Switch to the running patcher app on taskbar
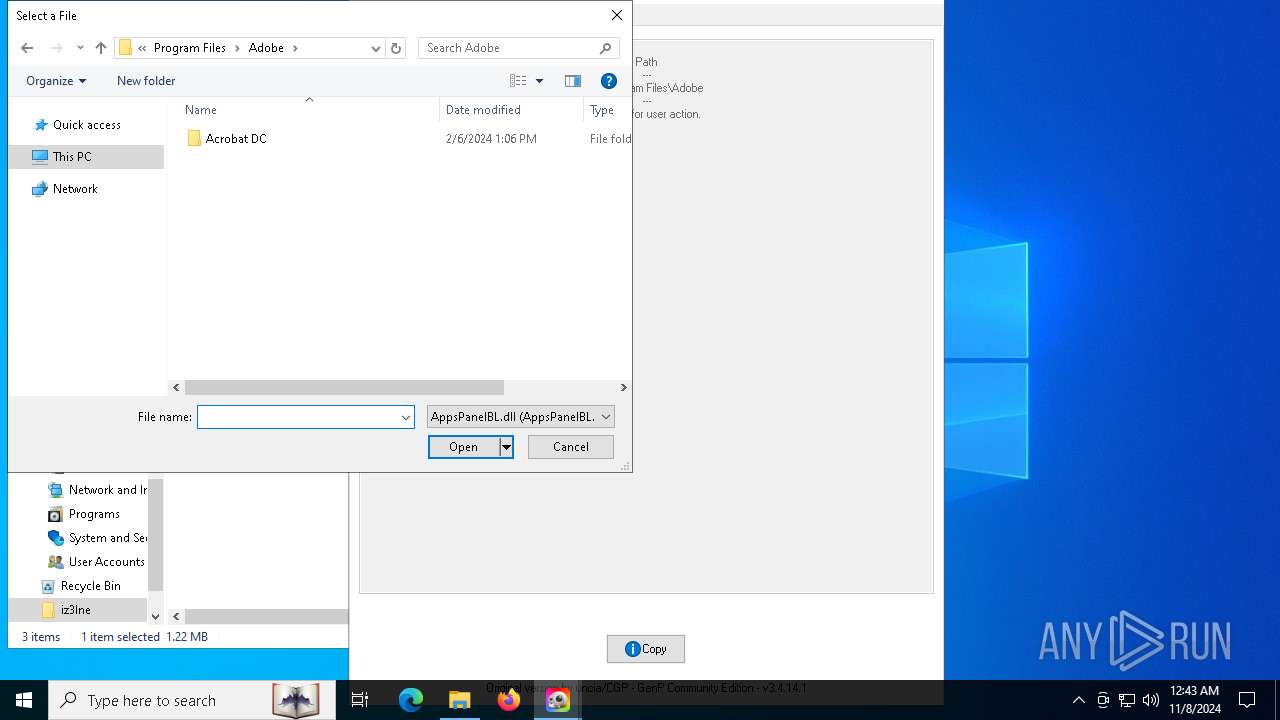The height and width of the screenshot is (720, 1280). coord(558,700)
